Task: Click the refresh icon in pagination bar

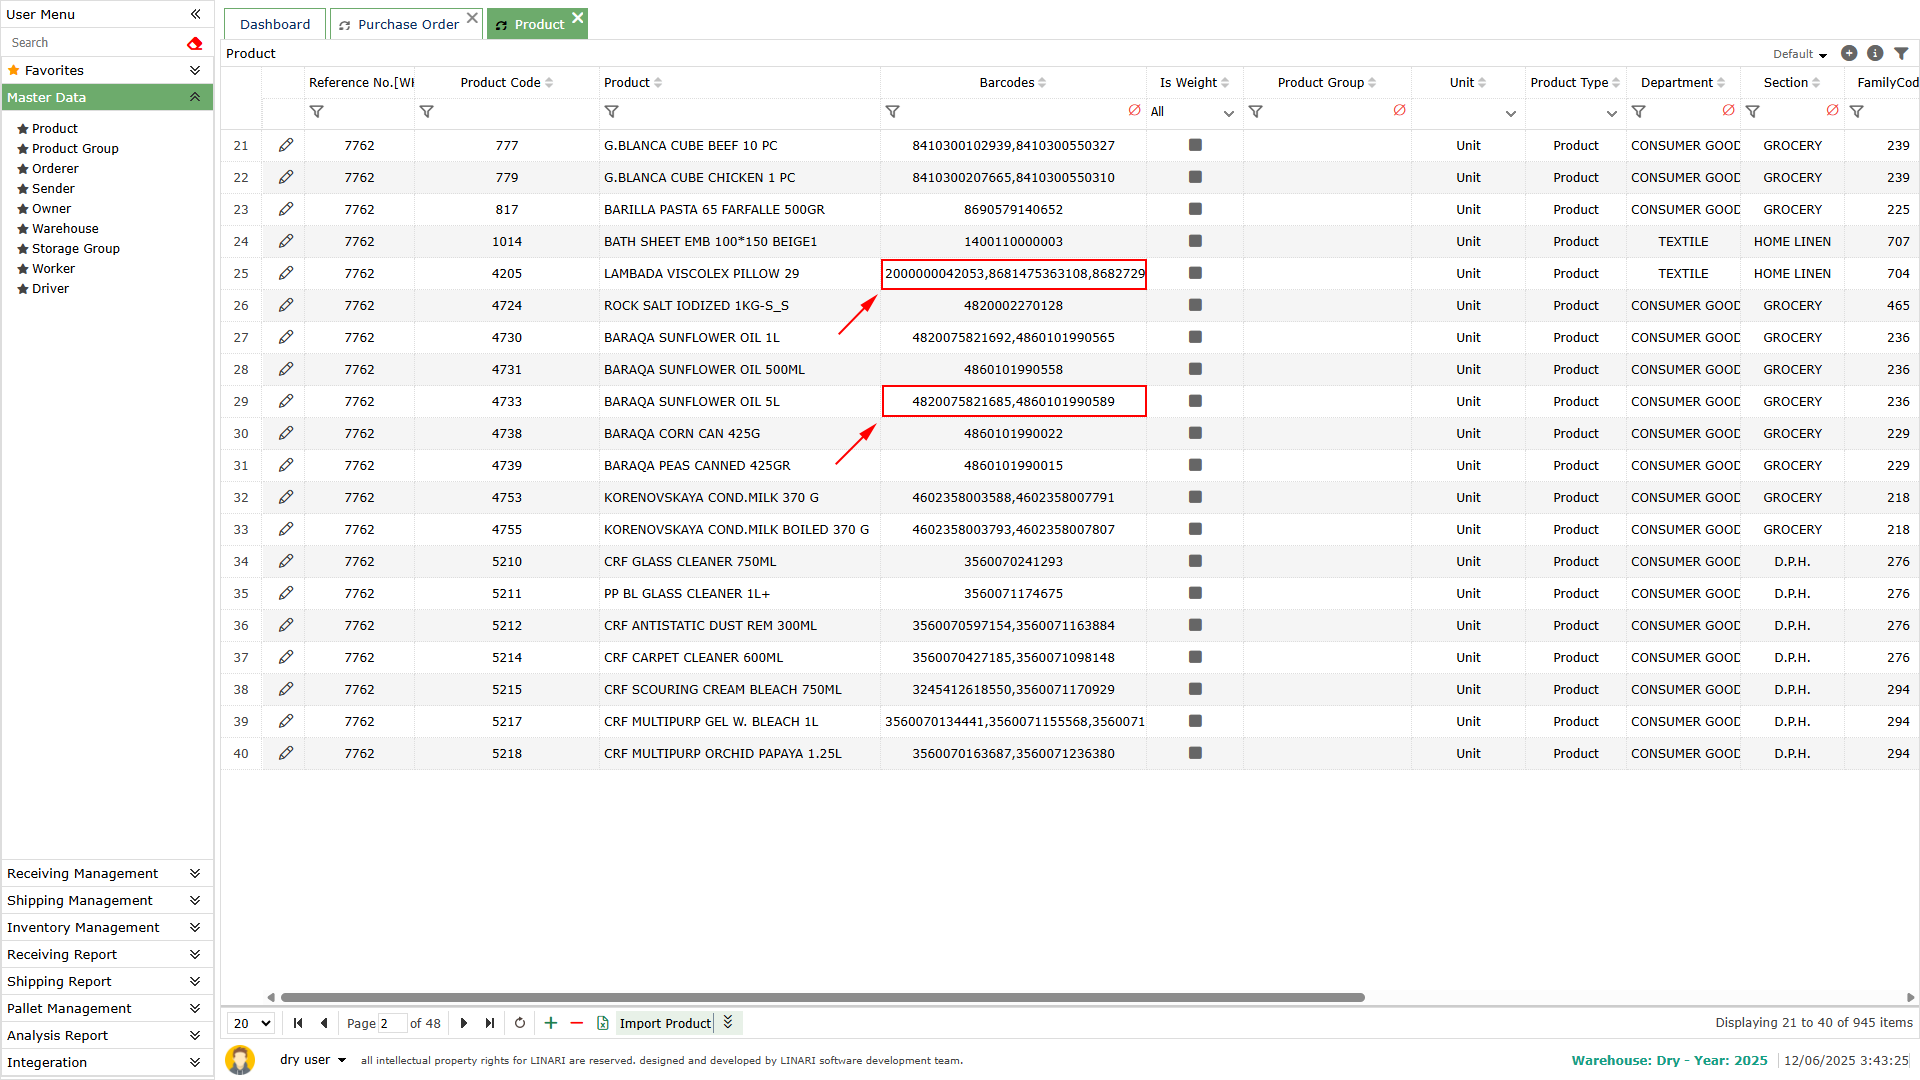Action: click(x=520, y=1023)
